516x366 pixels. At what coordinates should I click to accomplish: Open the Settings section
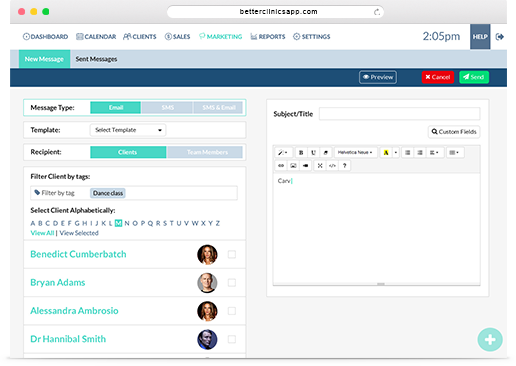click(x=312, y=37)
